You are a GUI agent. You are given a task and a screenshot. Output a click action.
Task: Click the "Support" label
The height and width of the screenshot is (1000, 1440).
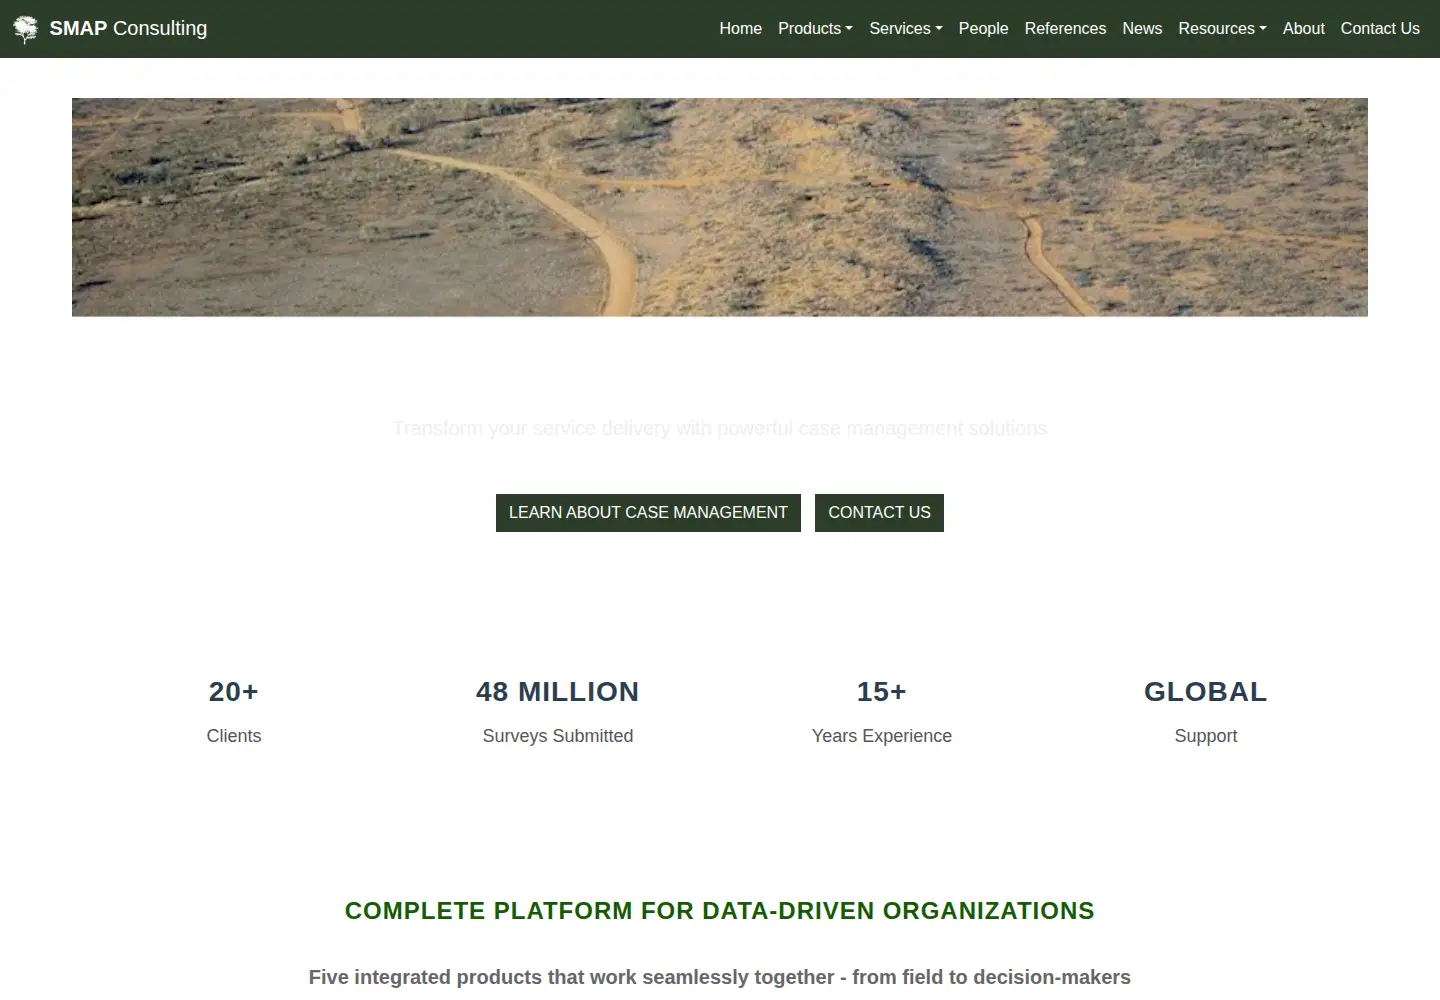point(1206,736)
